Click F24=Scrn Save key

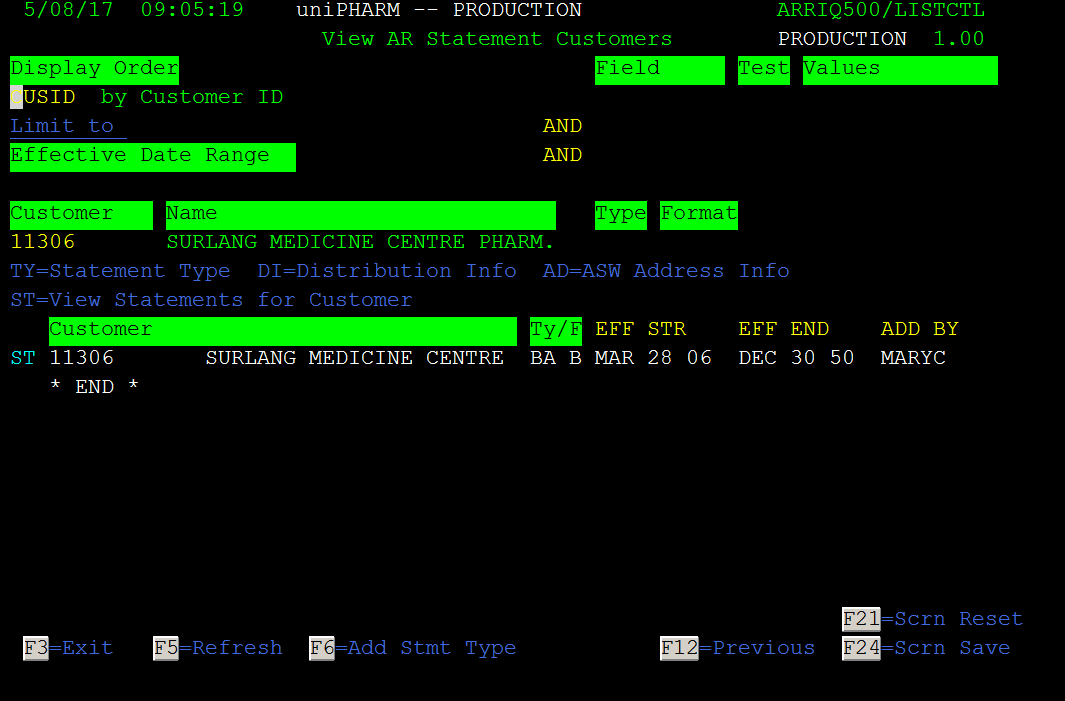point(926,648)
